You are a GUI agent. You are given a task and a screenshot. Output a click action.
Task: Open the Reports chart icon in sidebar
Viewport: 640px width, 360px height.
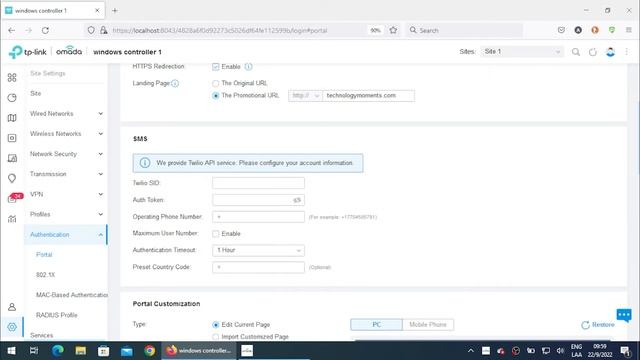click(12, 219)
